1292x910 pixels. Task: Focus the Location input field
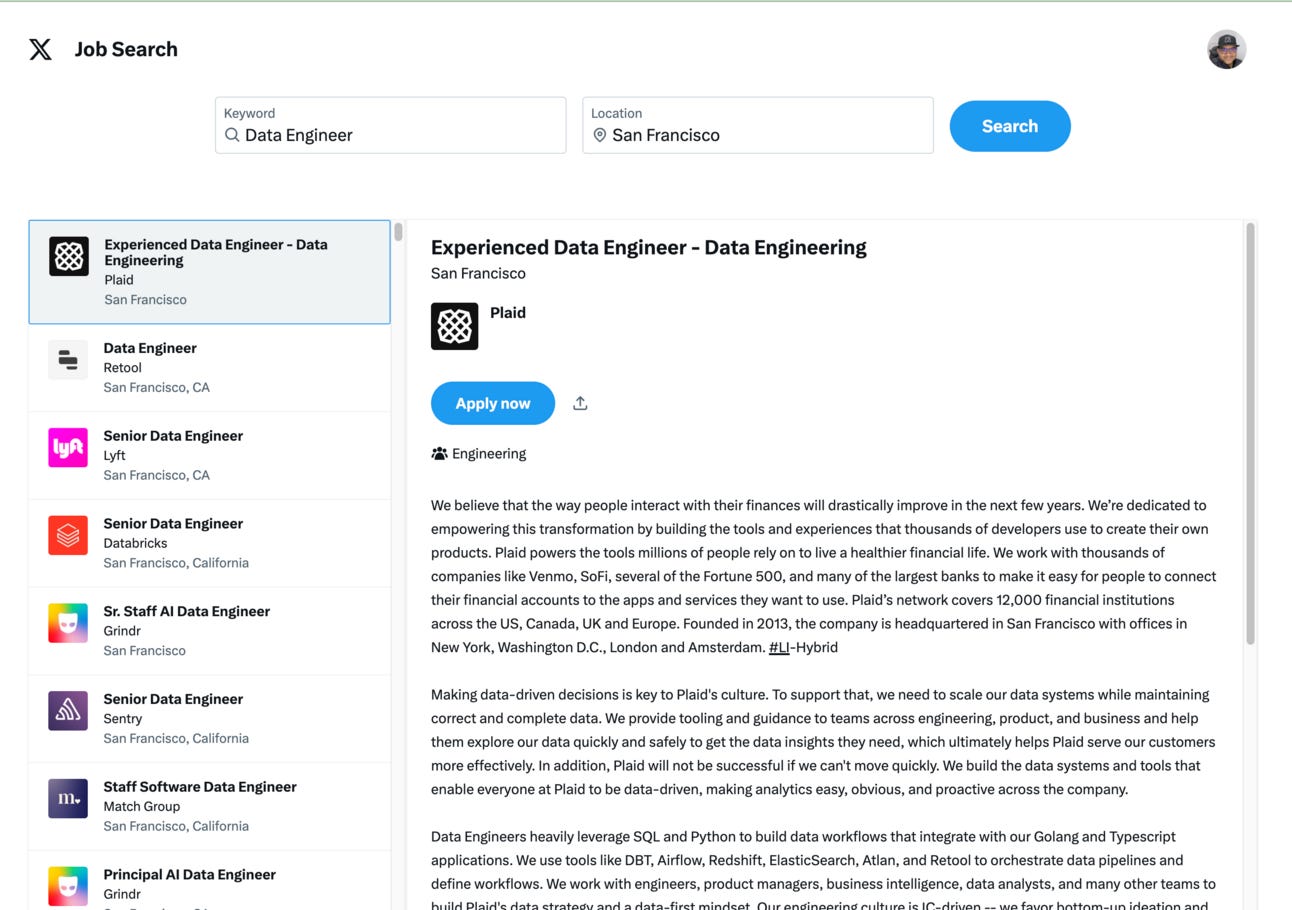(758, 125)
